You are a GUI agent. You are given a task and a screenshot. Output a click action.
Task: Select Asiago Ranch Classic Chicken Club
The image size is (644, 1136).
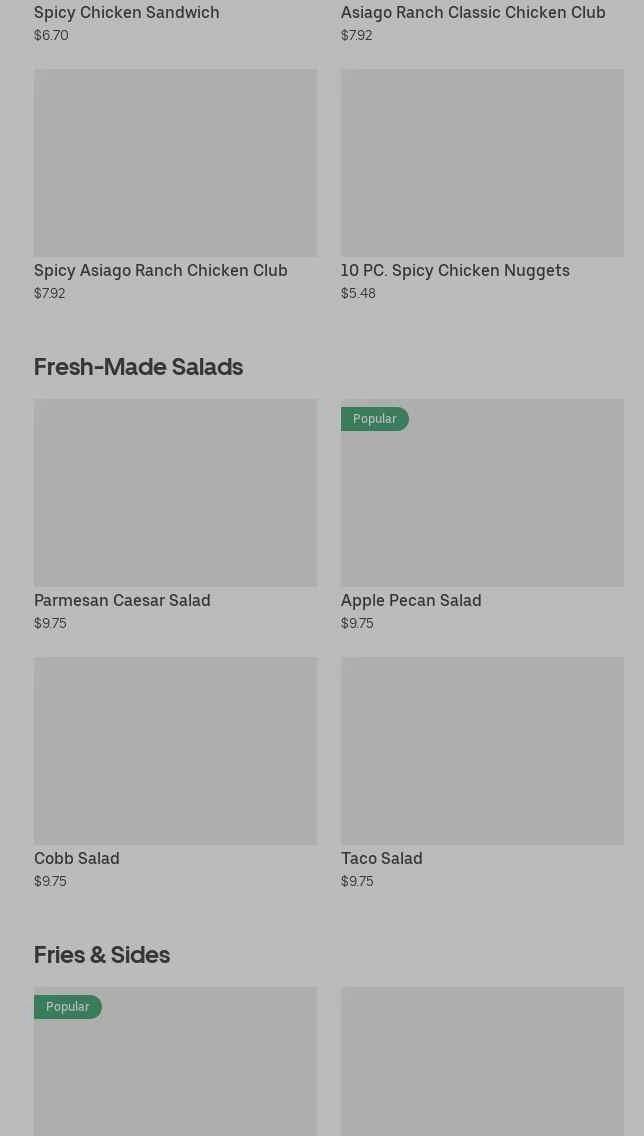pyautogui.click(x=472, y=13)
